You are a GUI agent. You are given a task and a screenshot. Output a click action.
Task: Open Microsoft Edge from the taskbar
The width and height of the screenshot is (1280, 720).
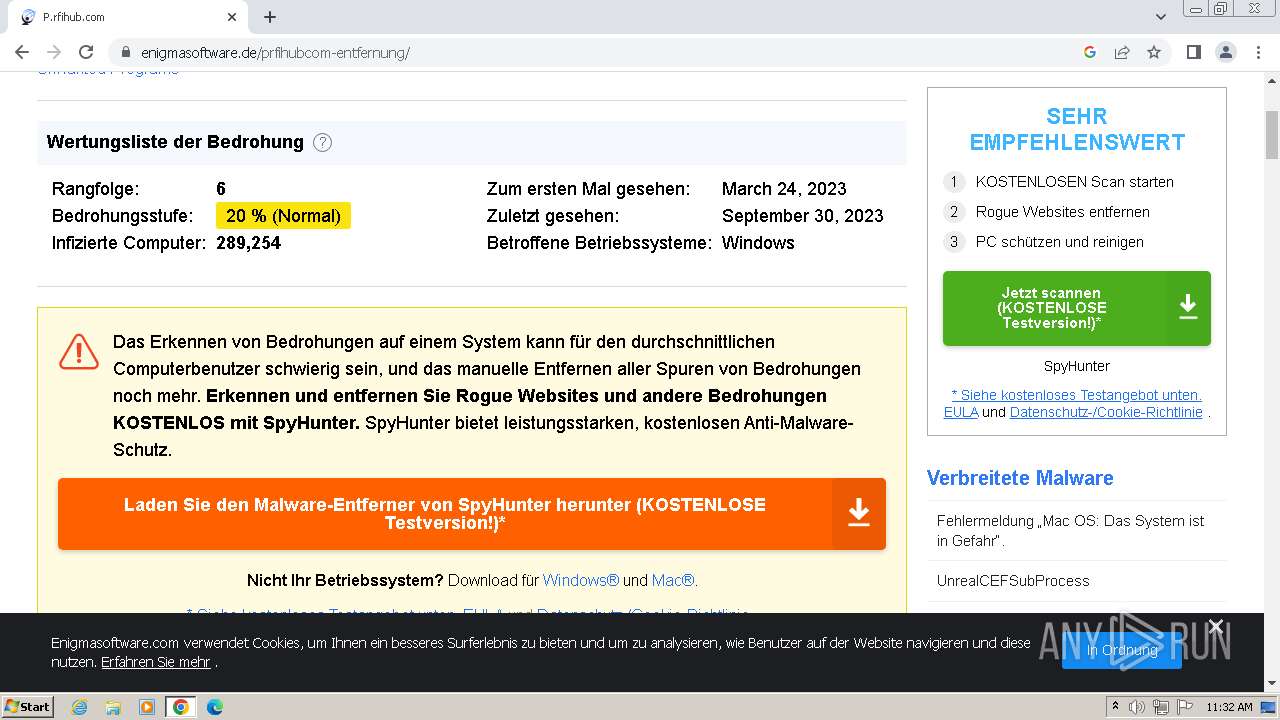pos(215,707)
